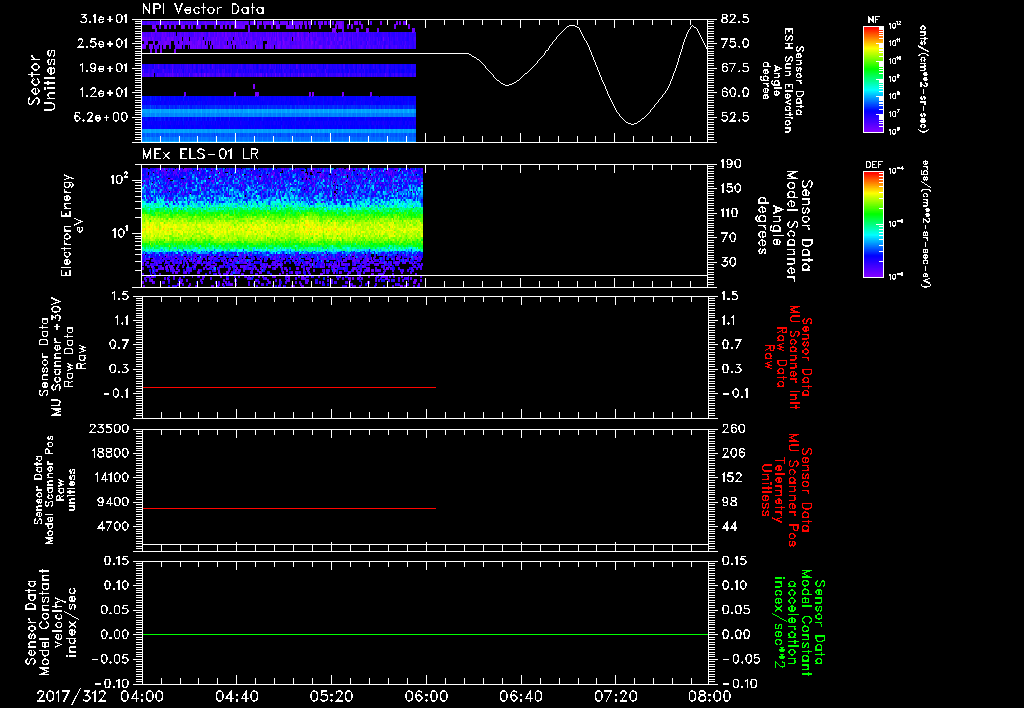Click the red scanner position line near 9400
This screenshot has width=1024, height=708.
click(289, 508)
